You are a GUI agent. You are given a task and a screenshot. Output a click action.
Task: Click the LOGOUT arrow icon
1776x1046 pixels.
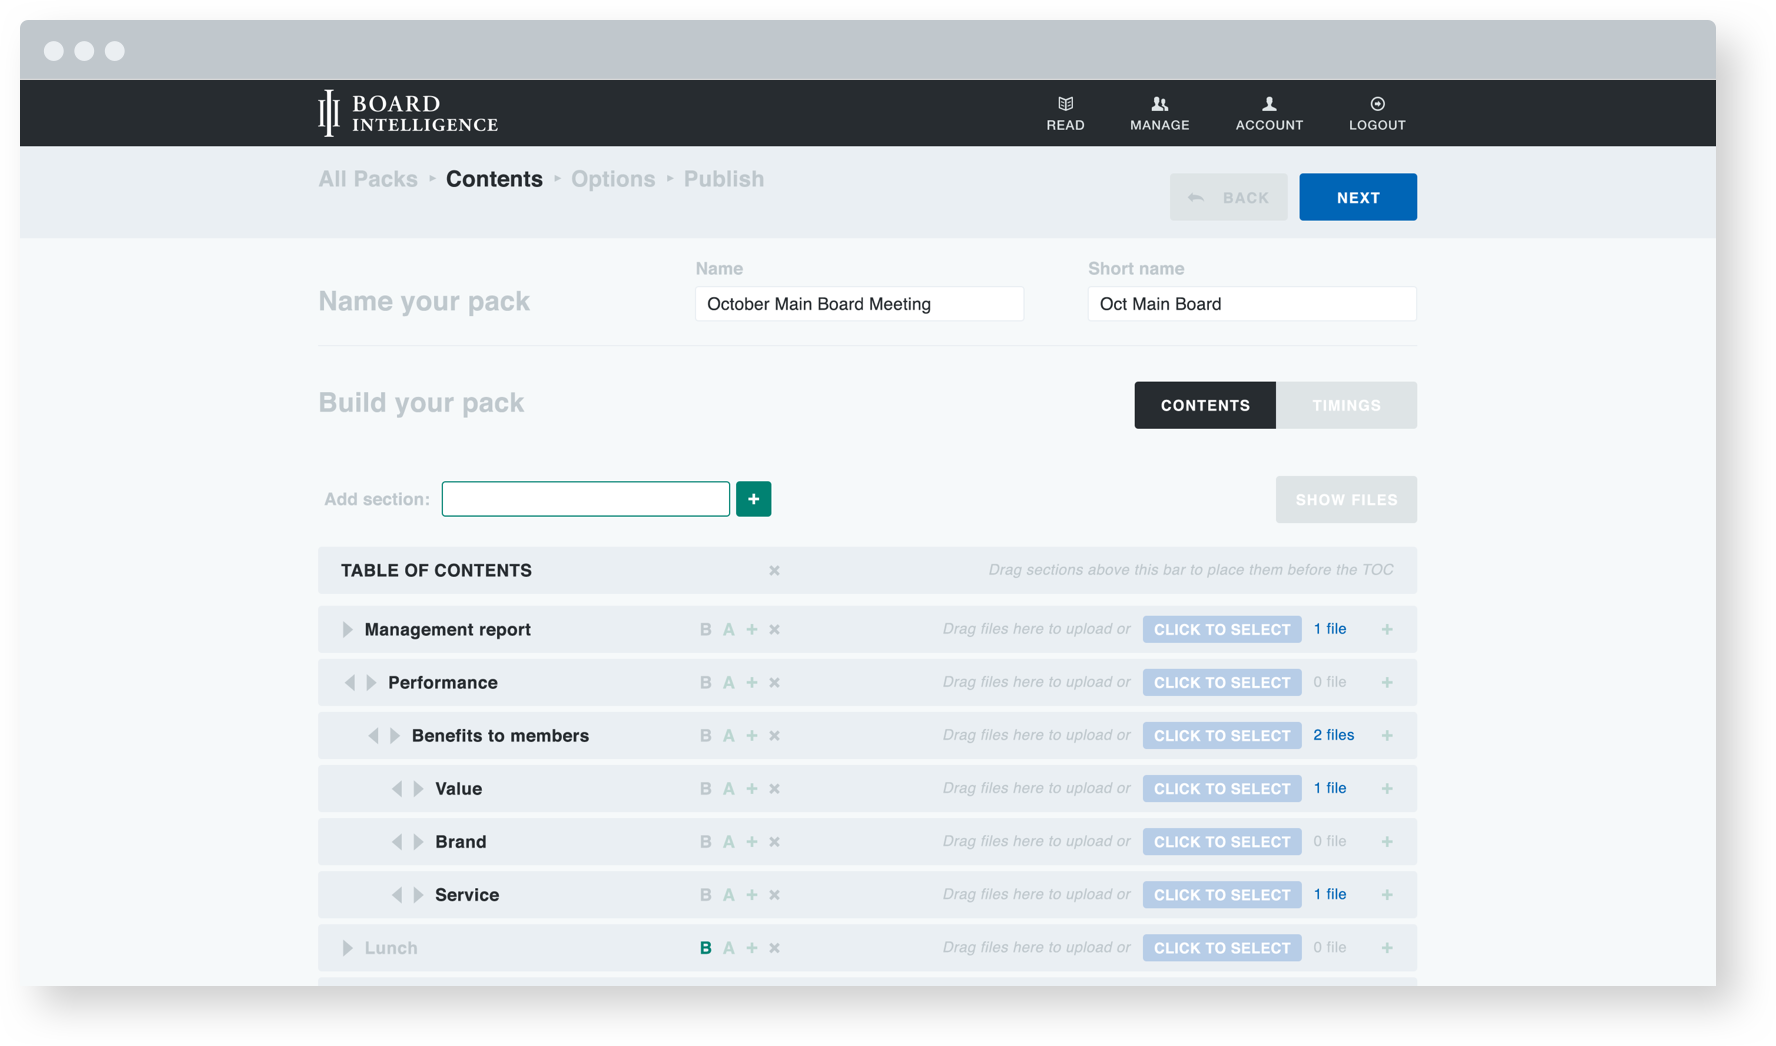[x=1377, y=103]
